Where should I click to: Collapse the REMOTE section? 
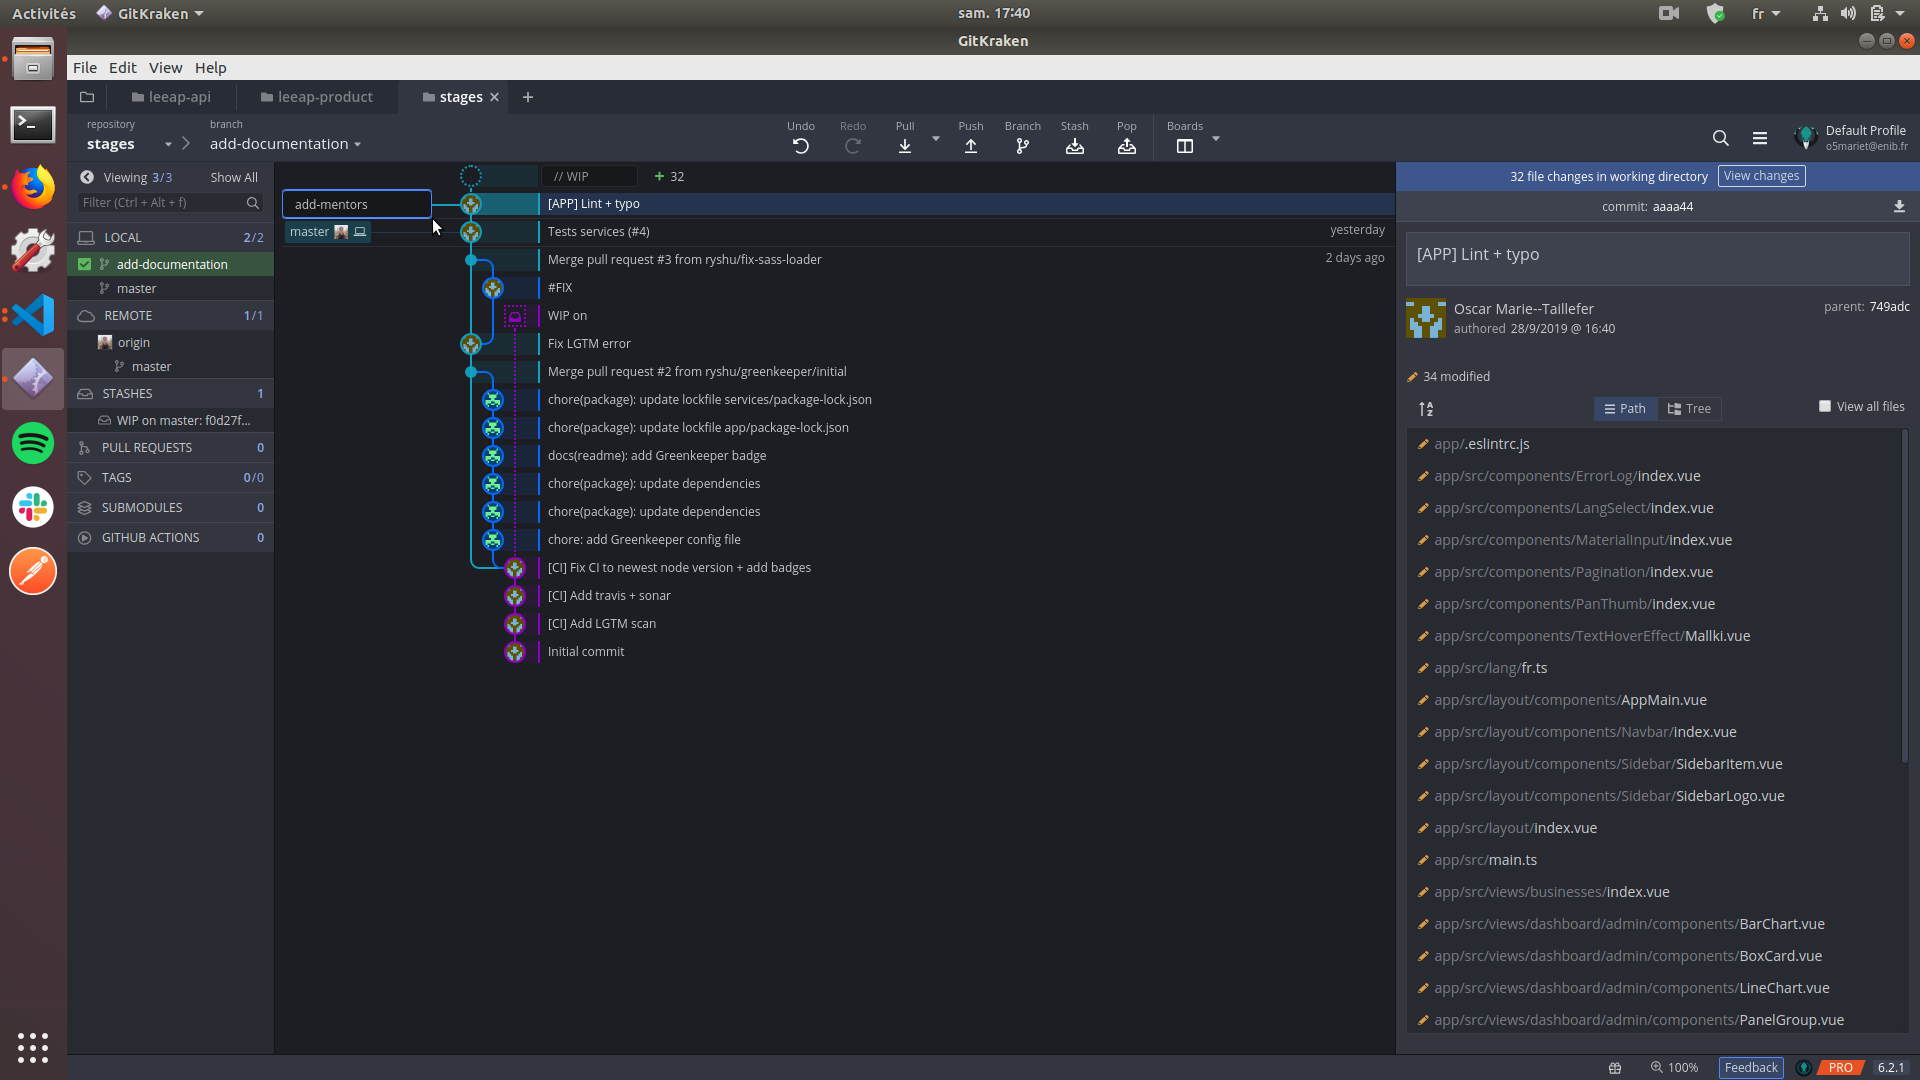[171, 315]
